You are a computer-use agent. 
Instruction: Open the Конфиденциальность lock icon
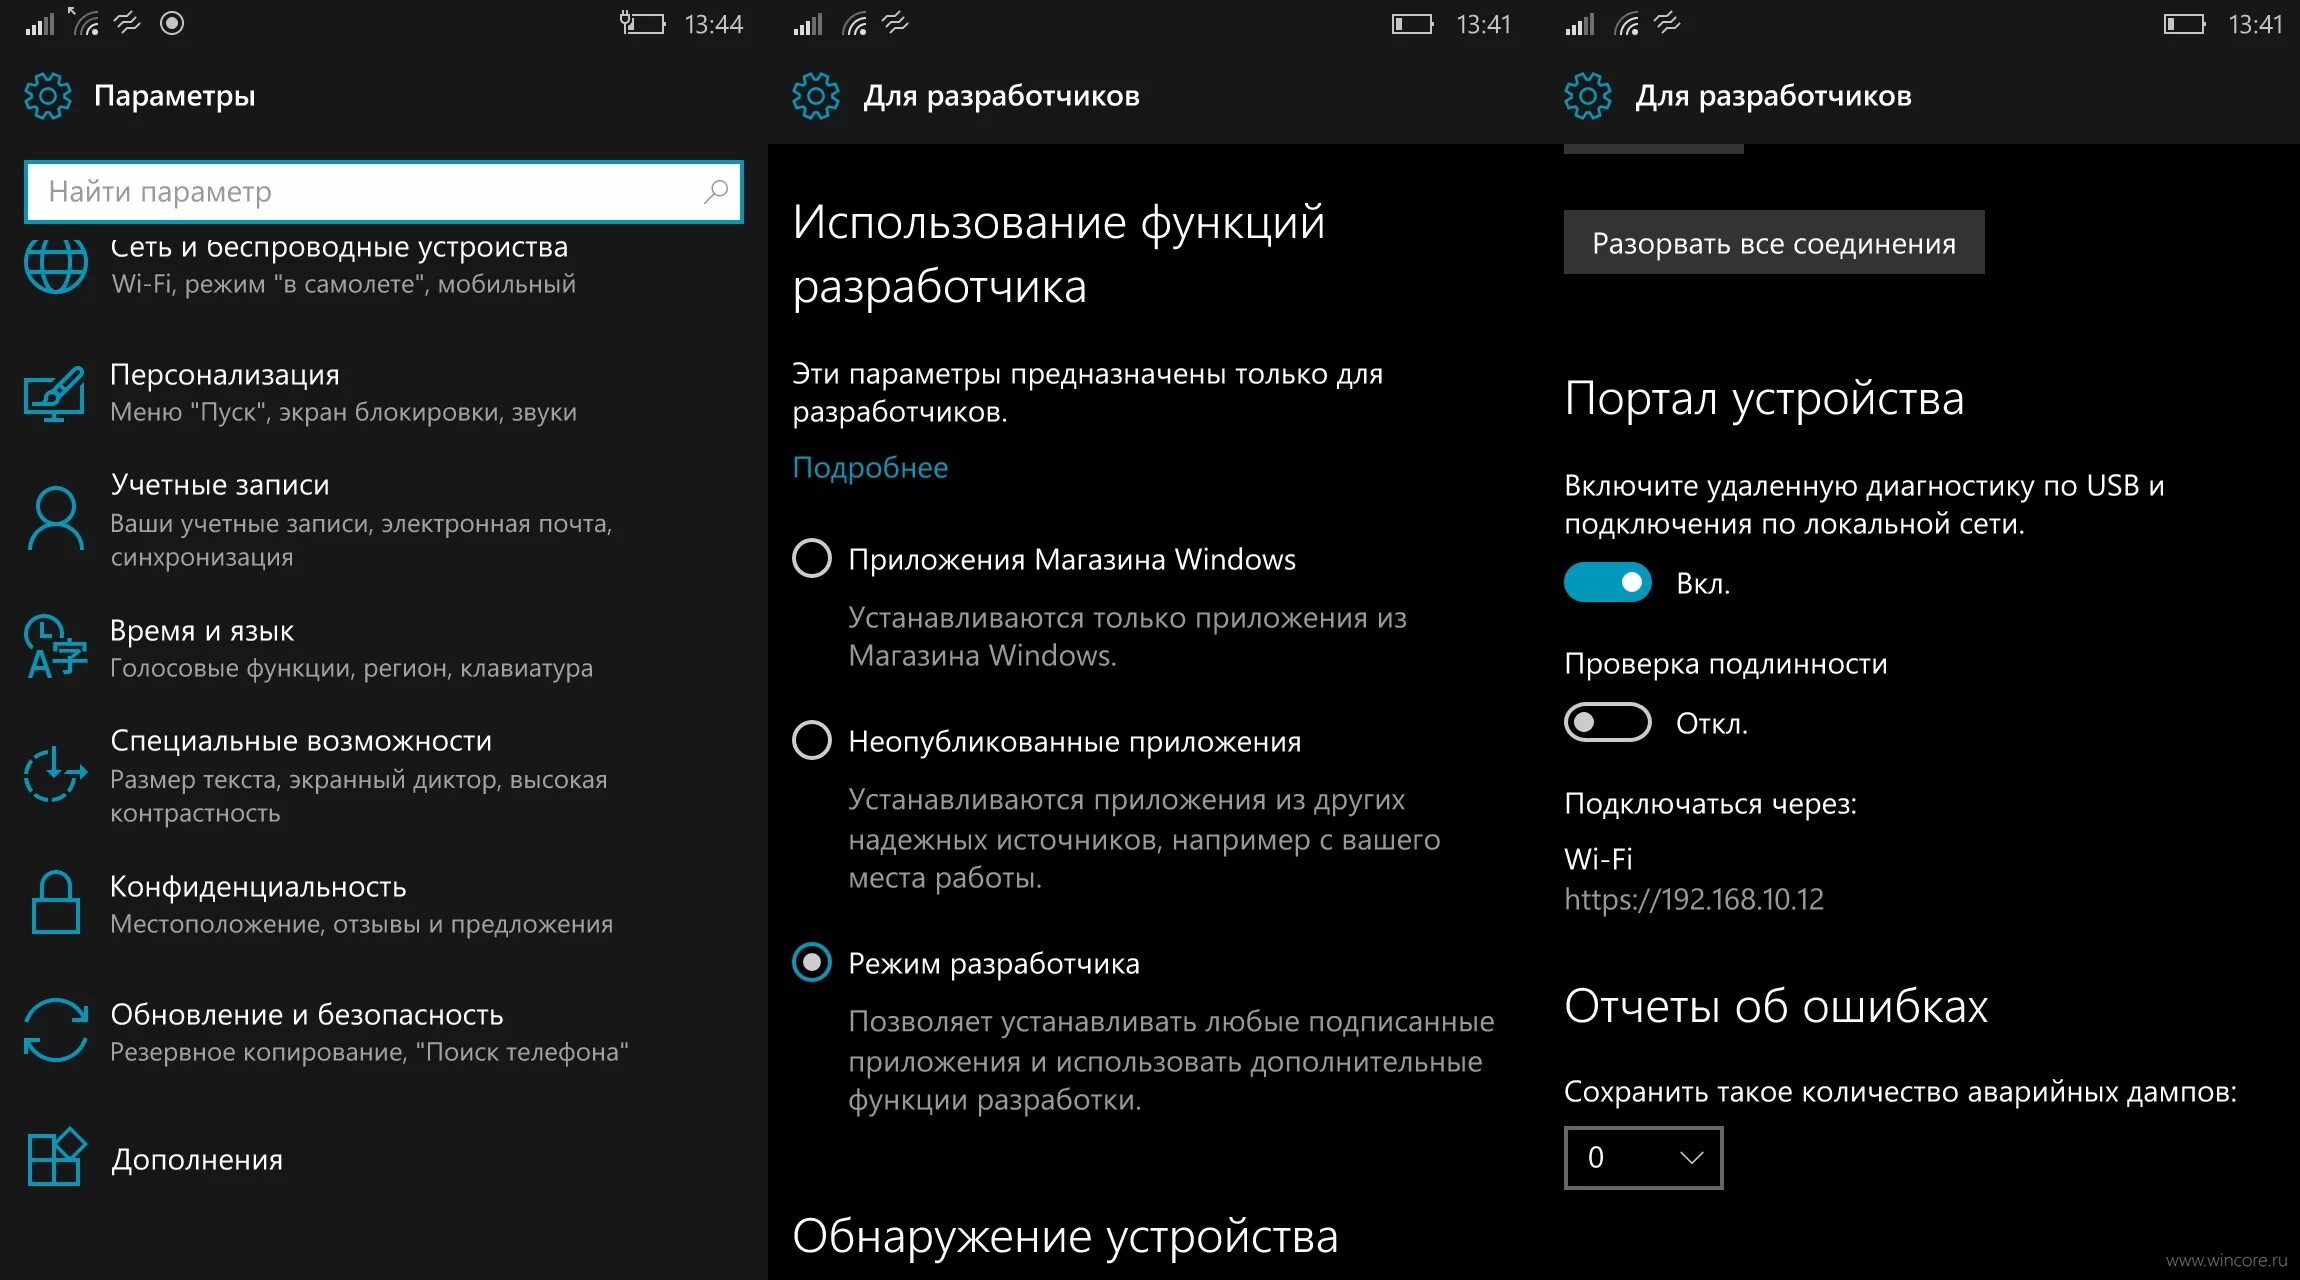click(55, 903)
